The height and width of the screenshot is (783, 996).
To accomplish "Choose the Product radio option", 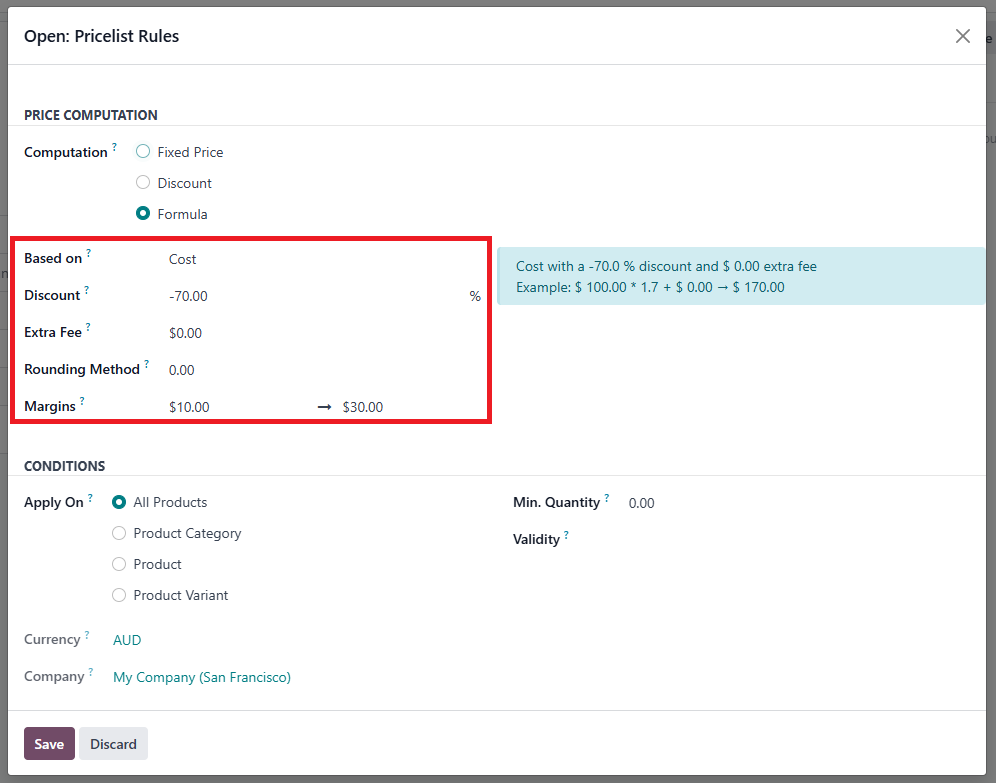I will (x=119, y=564).
